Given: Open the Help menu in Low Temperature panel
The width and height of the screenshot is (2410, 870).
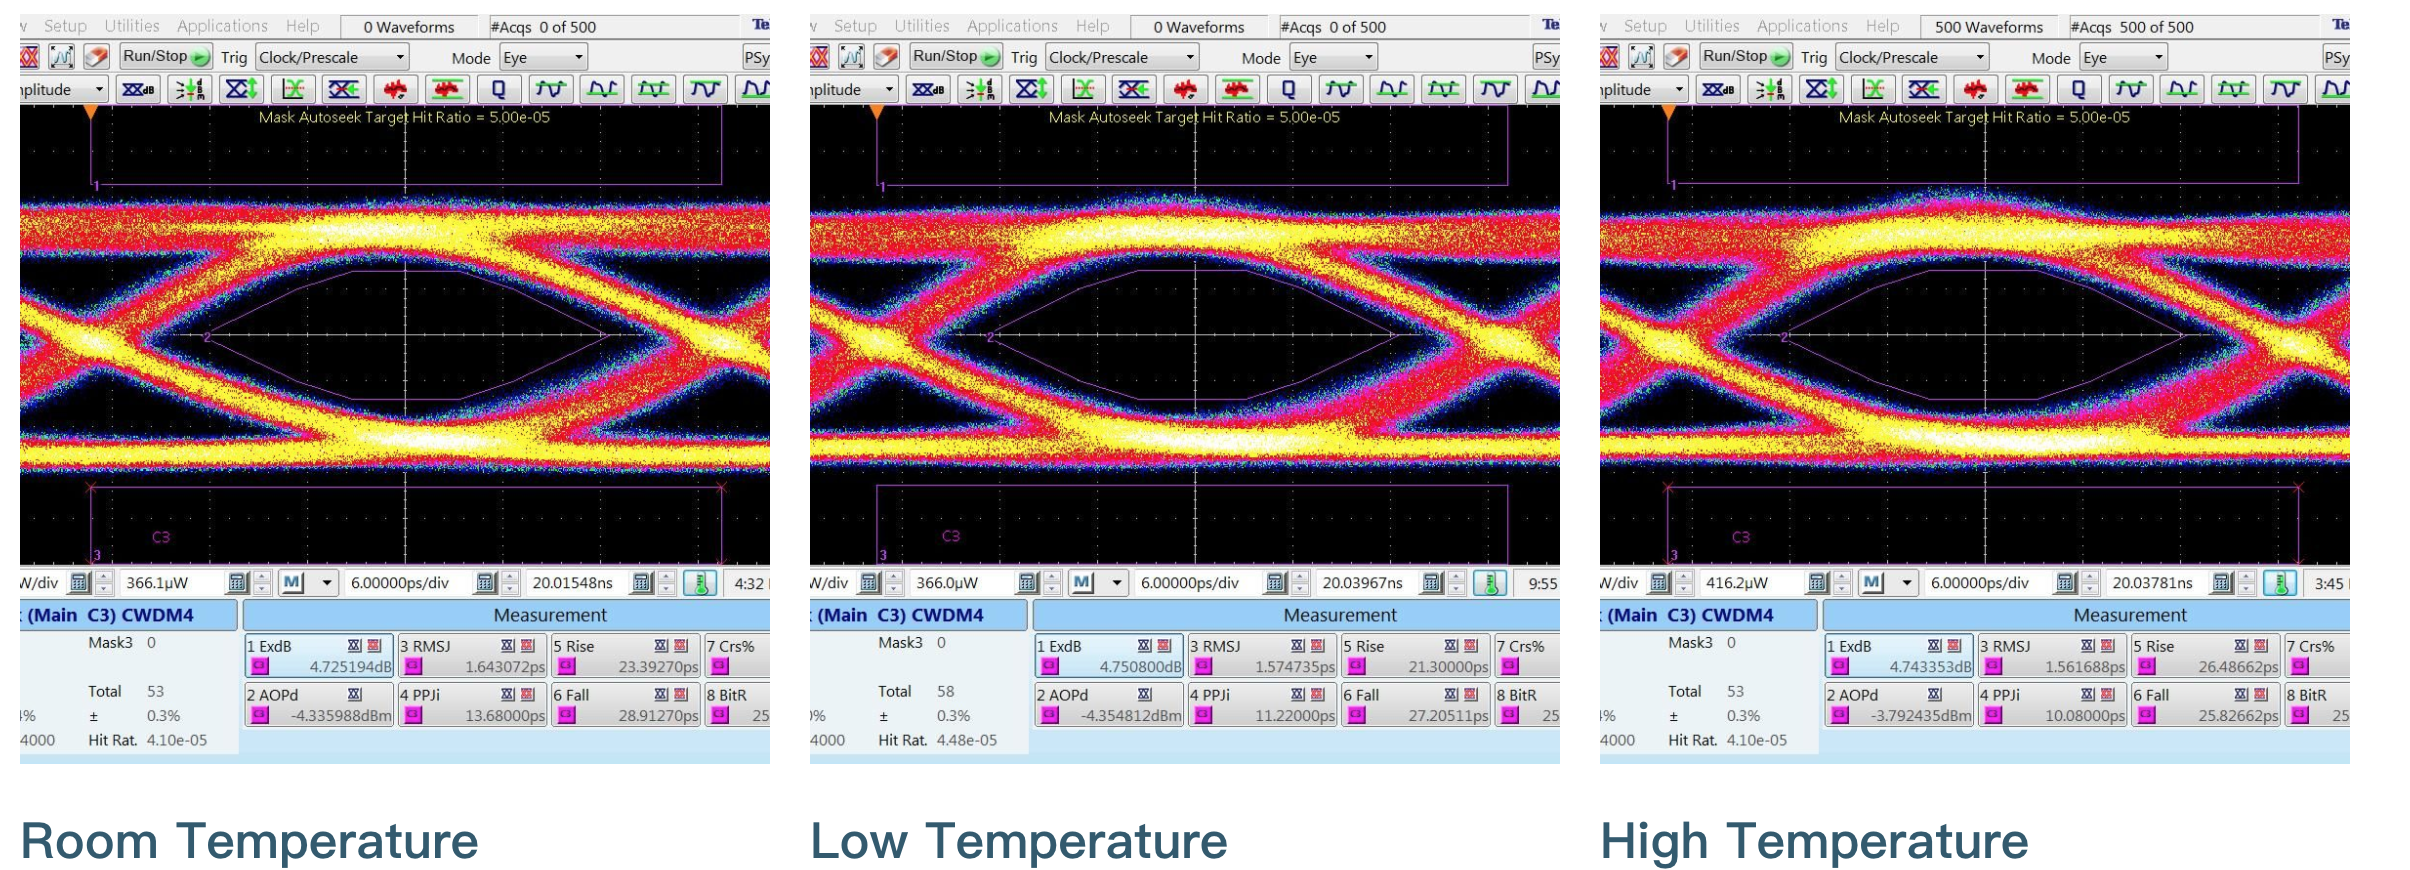Looking at the screenshot, I should click(x=1093, y=26).
